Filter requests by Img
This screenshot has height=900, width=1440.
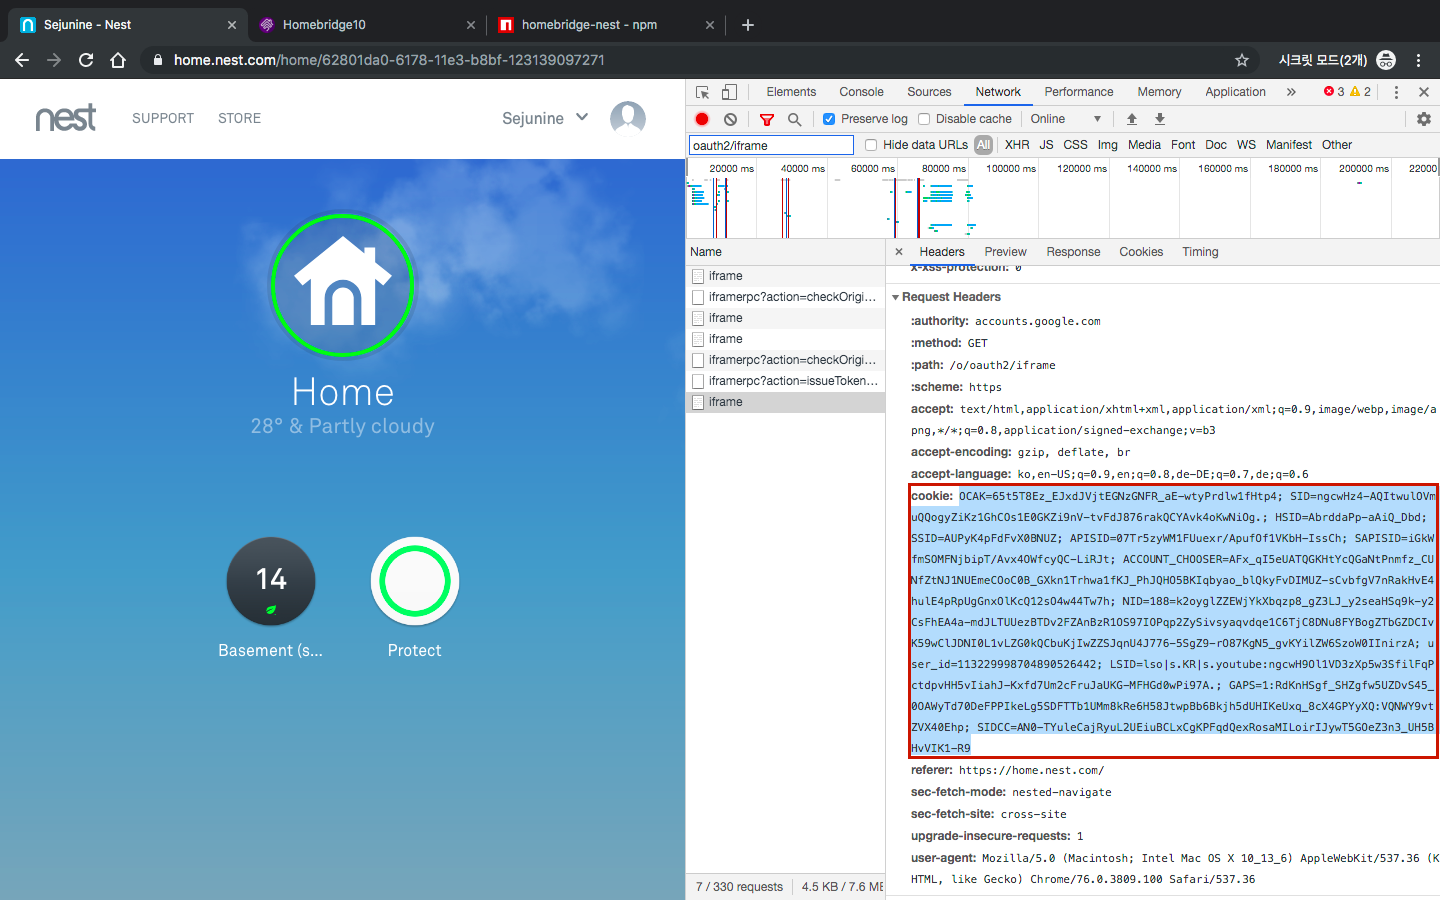click(1108, 145)
